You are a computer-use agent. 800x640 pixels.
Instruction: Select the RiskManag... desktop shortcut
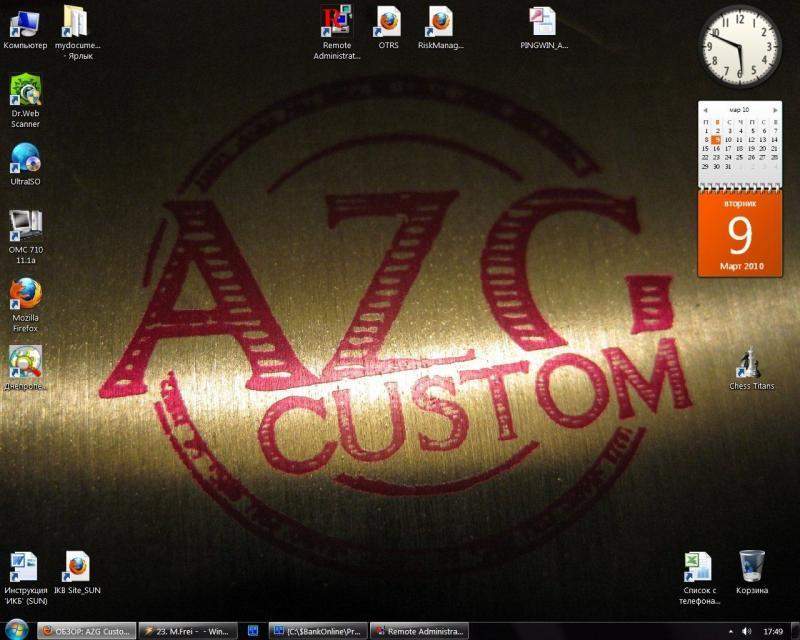pyautogui.click(x=440, y=28)
